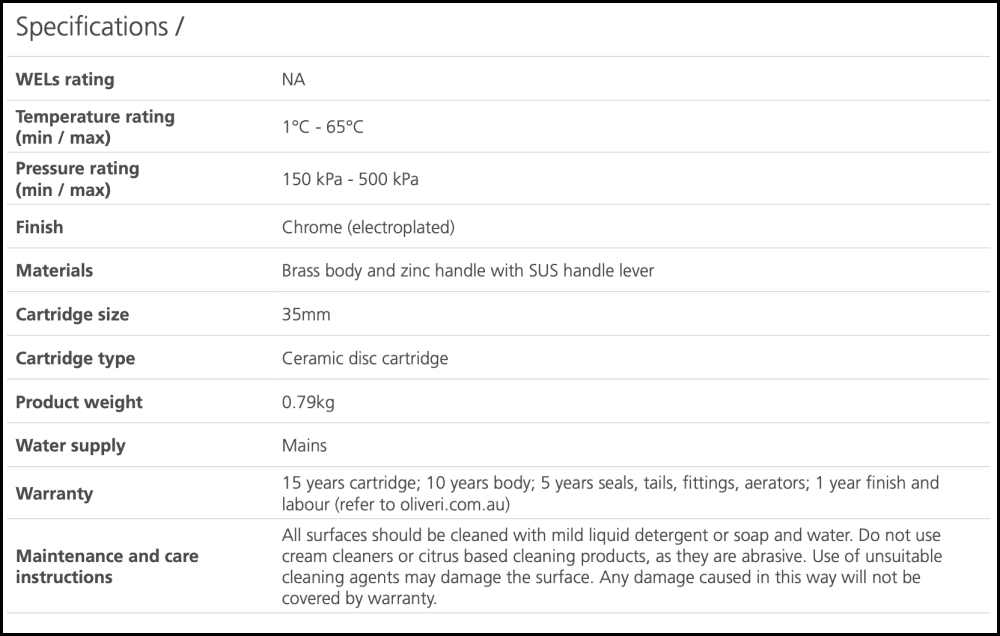Image resolution: width=1000 pixels, height=636 pixels.
Task: Select the Chrome (electroplated) finish value
Action: point(368,227)
